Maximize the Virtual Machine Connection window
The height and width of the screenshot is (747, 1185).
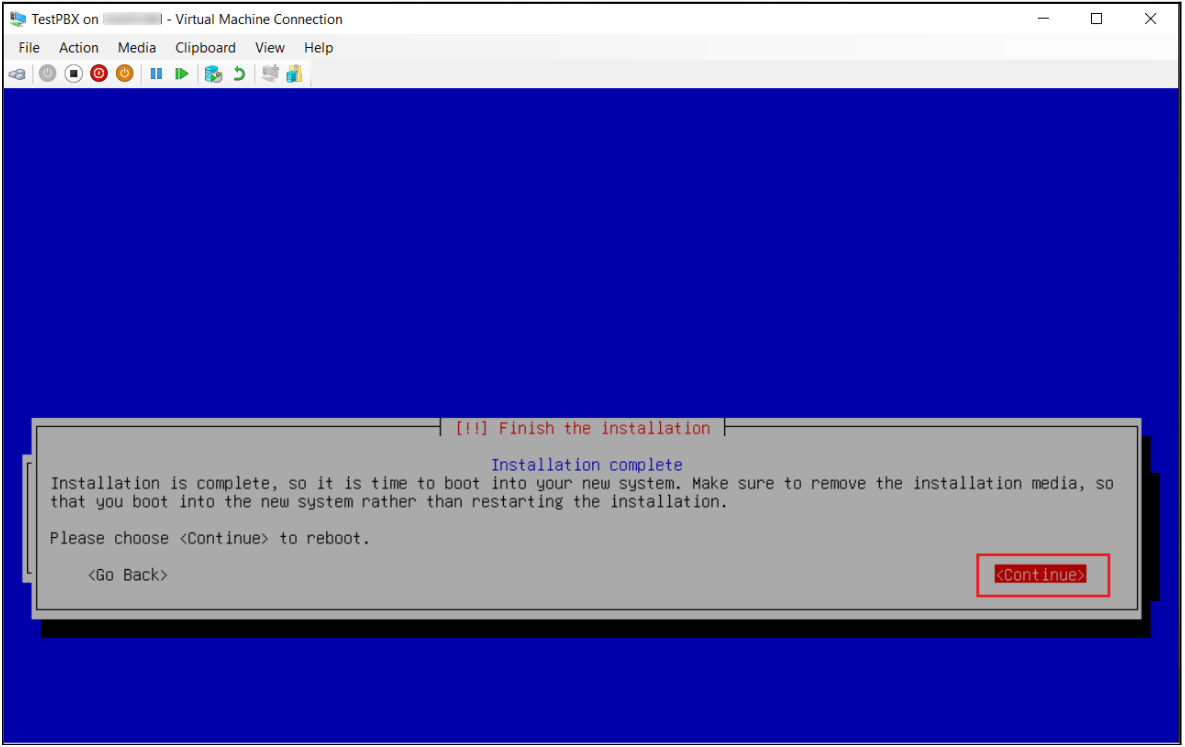[x=1096, y=19]
